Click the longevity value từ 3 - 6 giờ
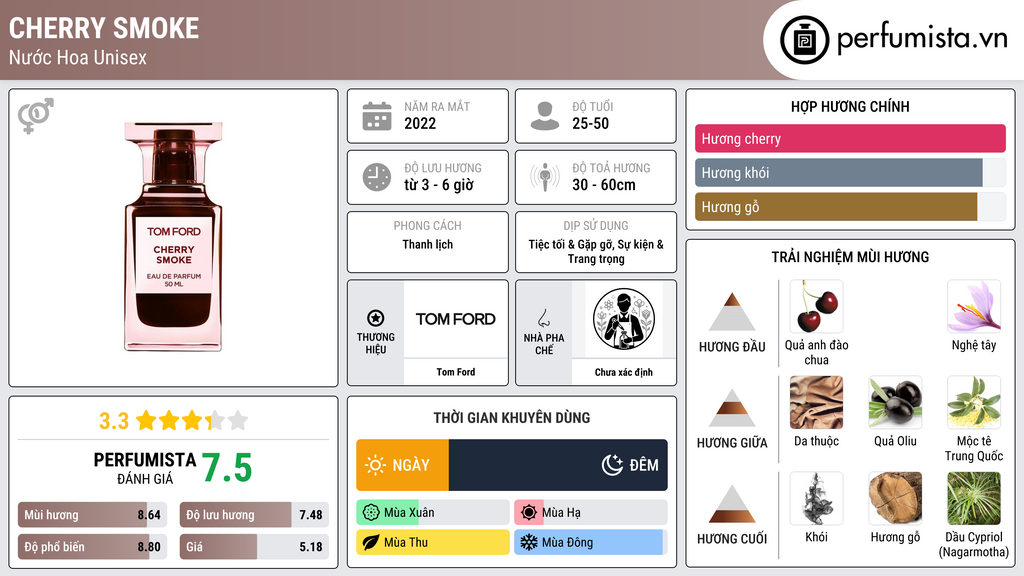 click(438, 185)
